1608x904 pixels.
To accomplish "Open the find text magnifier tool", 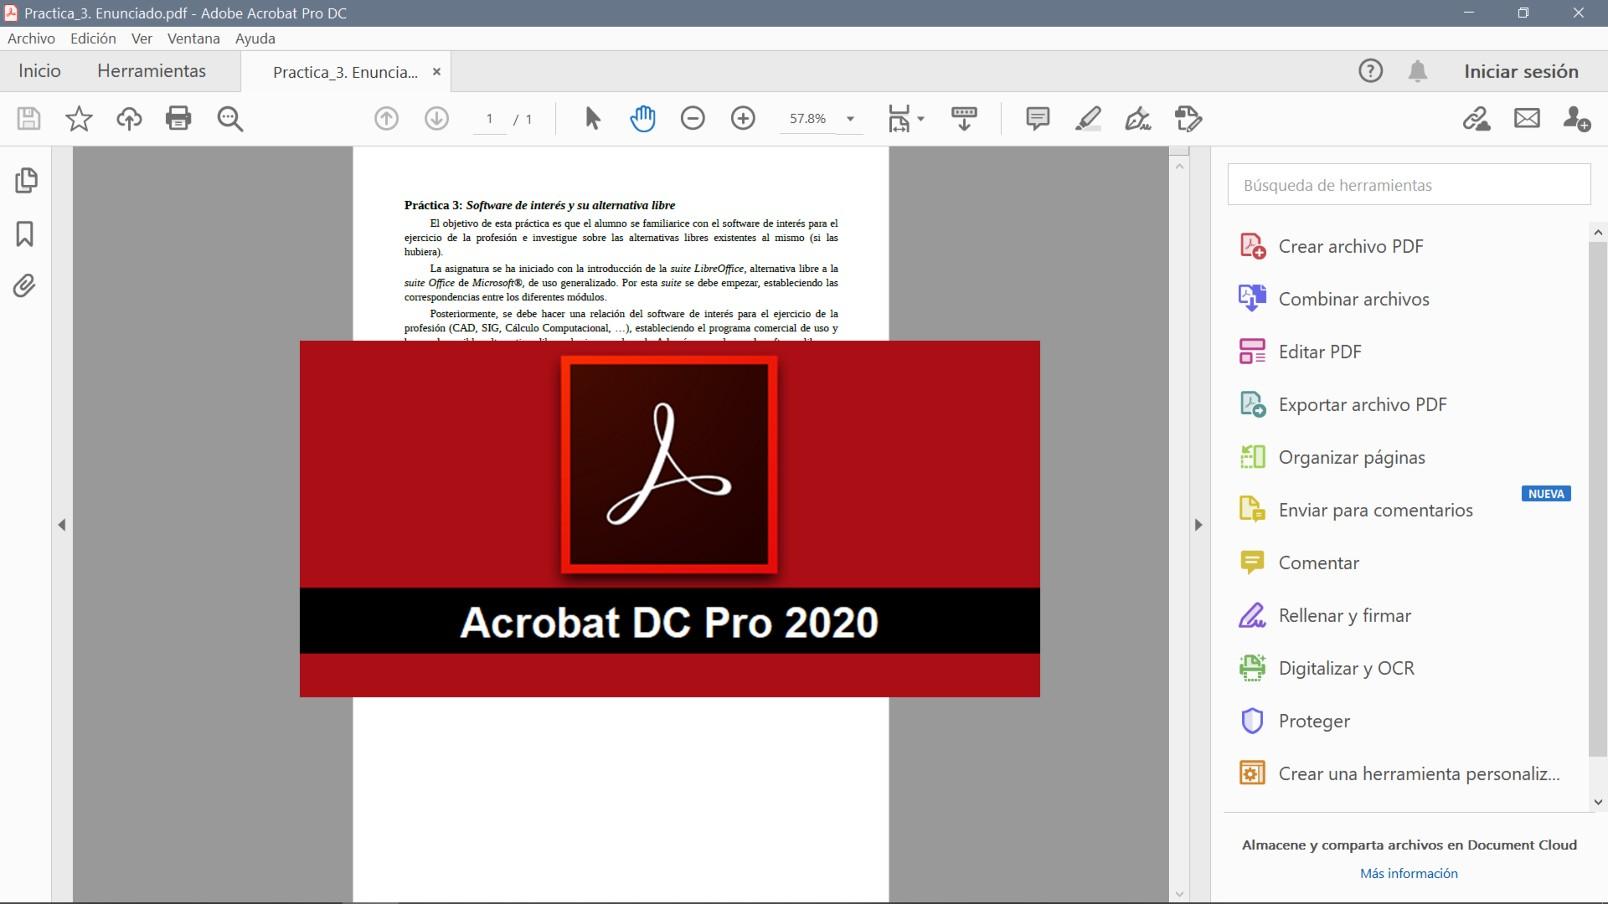I will pyautogui.click(x=231, y=119).
